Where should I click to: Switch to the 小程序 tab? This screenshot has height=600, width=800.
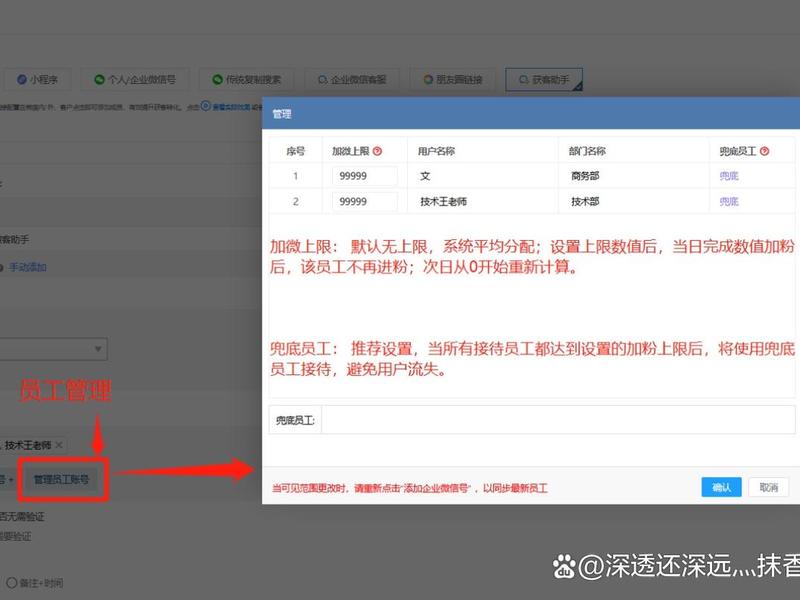coord(37,80)
